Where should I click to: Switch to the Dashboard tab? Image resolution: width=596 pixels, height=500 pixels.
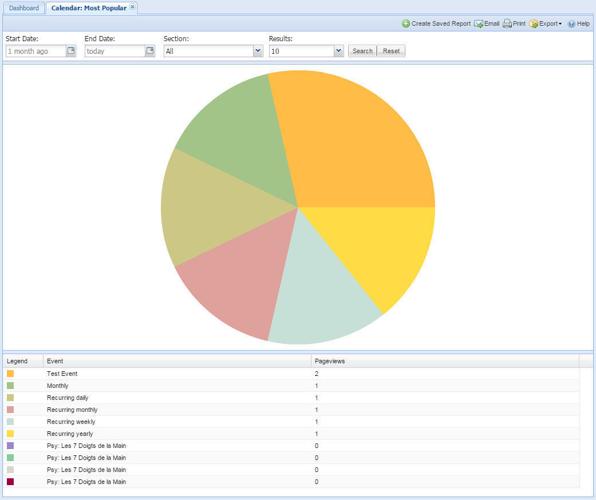coord(24,8)
